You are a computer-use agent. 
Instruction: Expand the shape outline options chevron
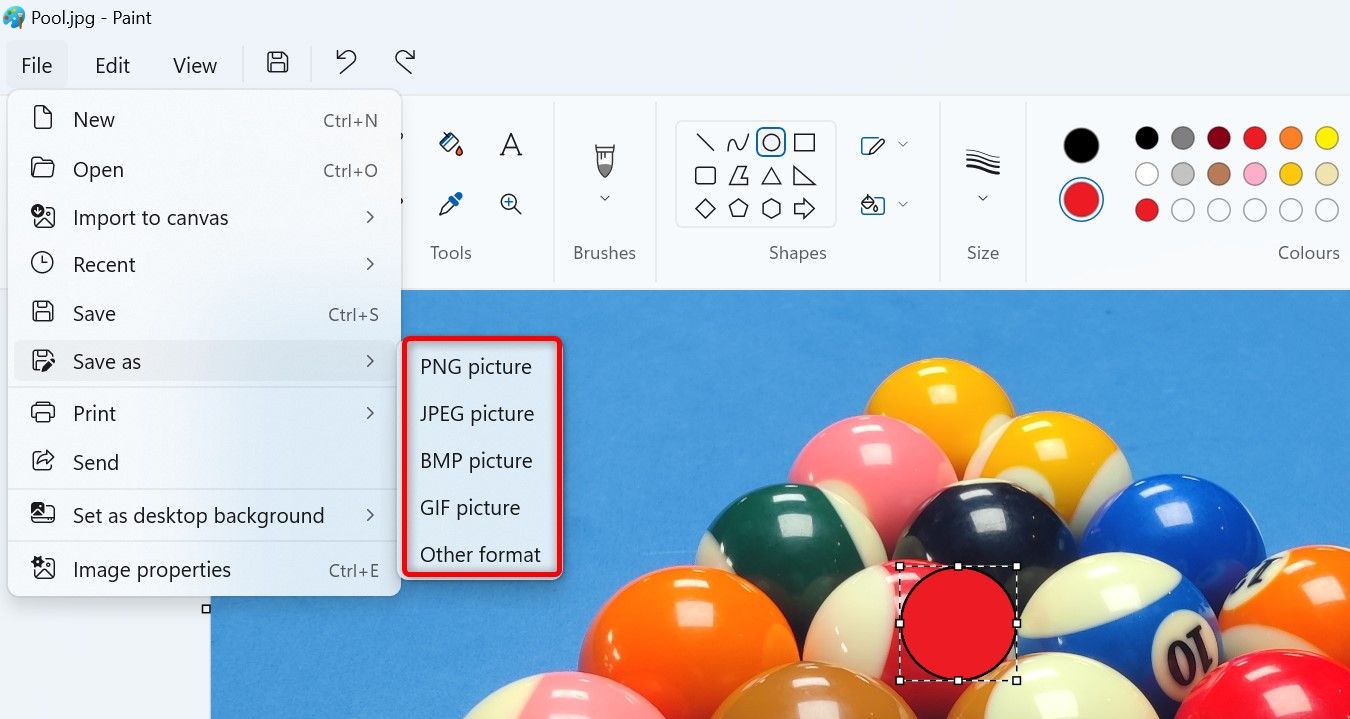click(x=903, y=144)
